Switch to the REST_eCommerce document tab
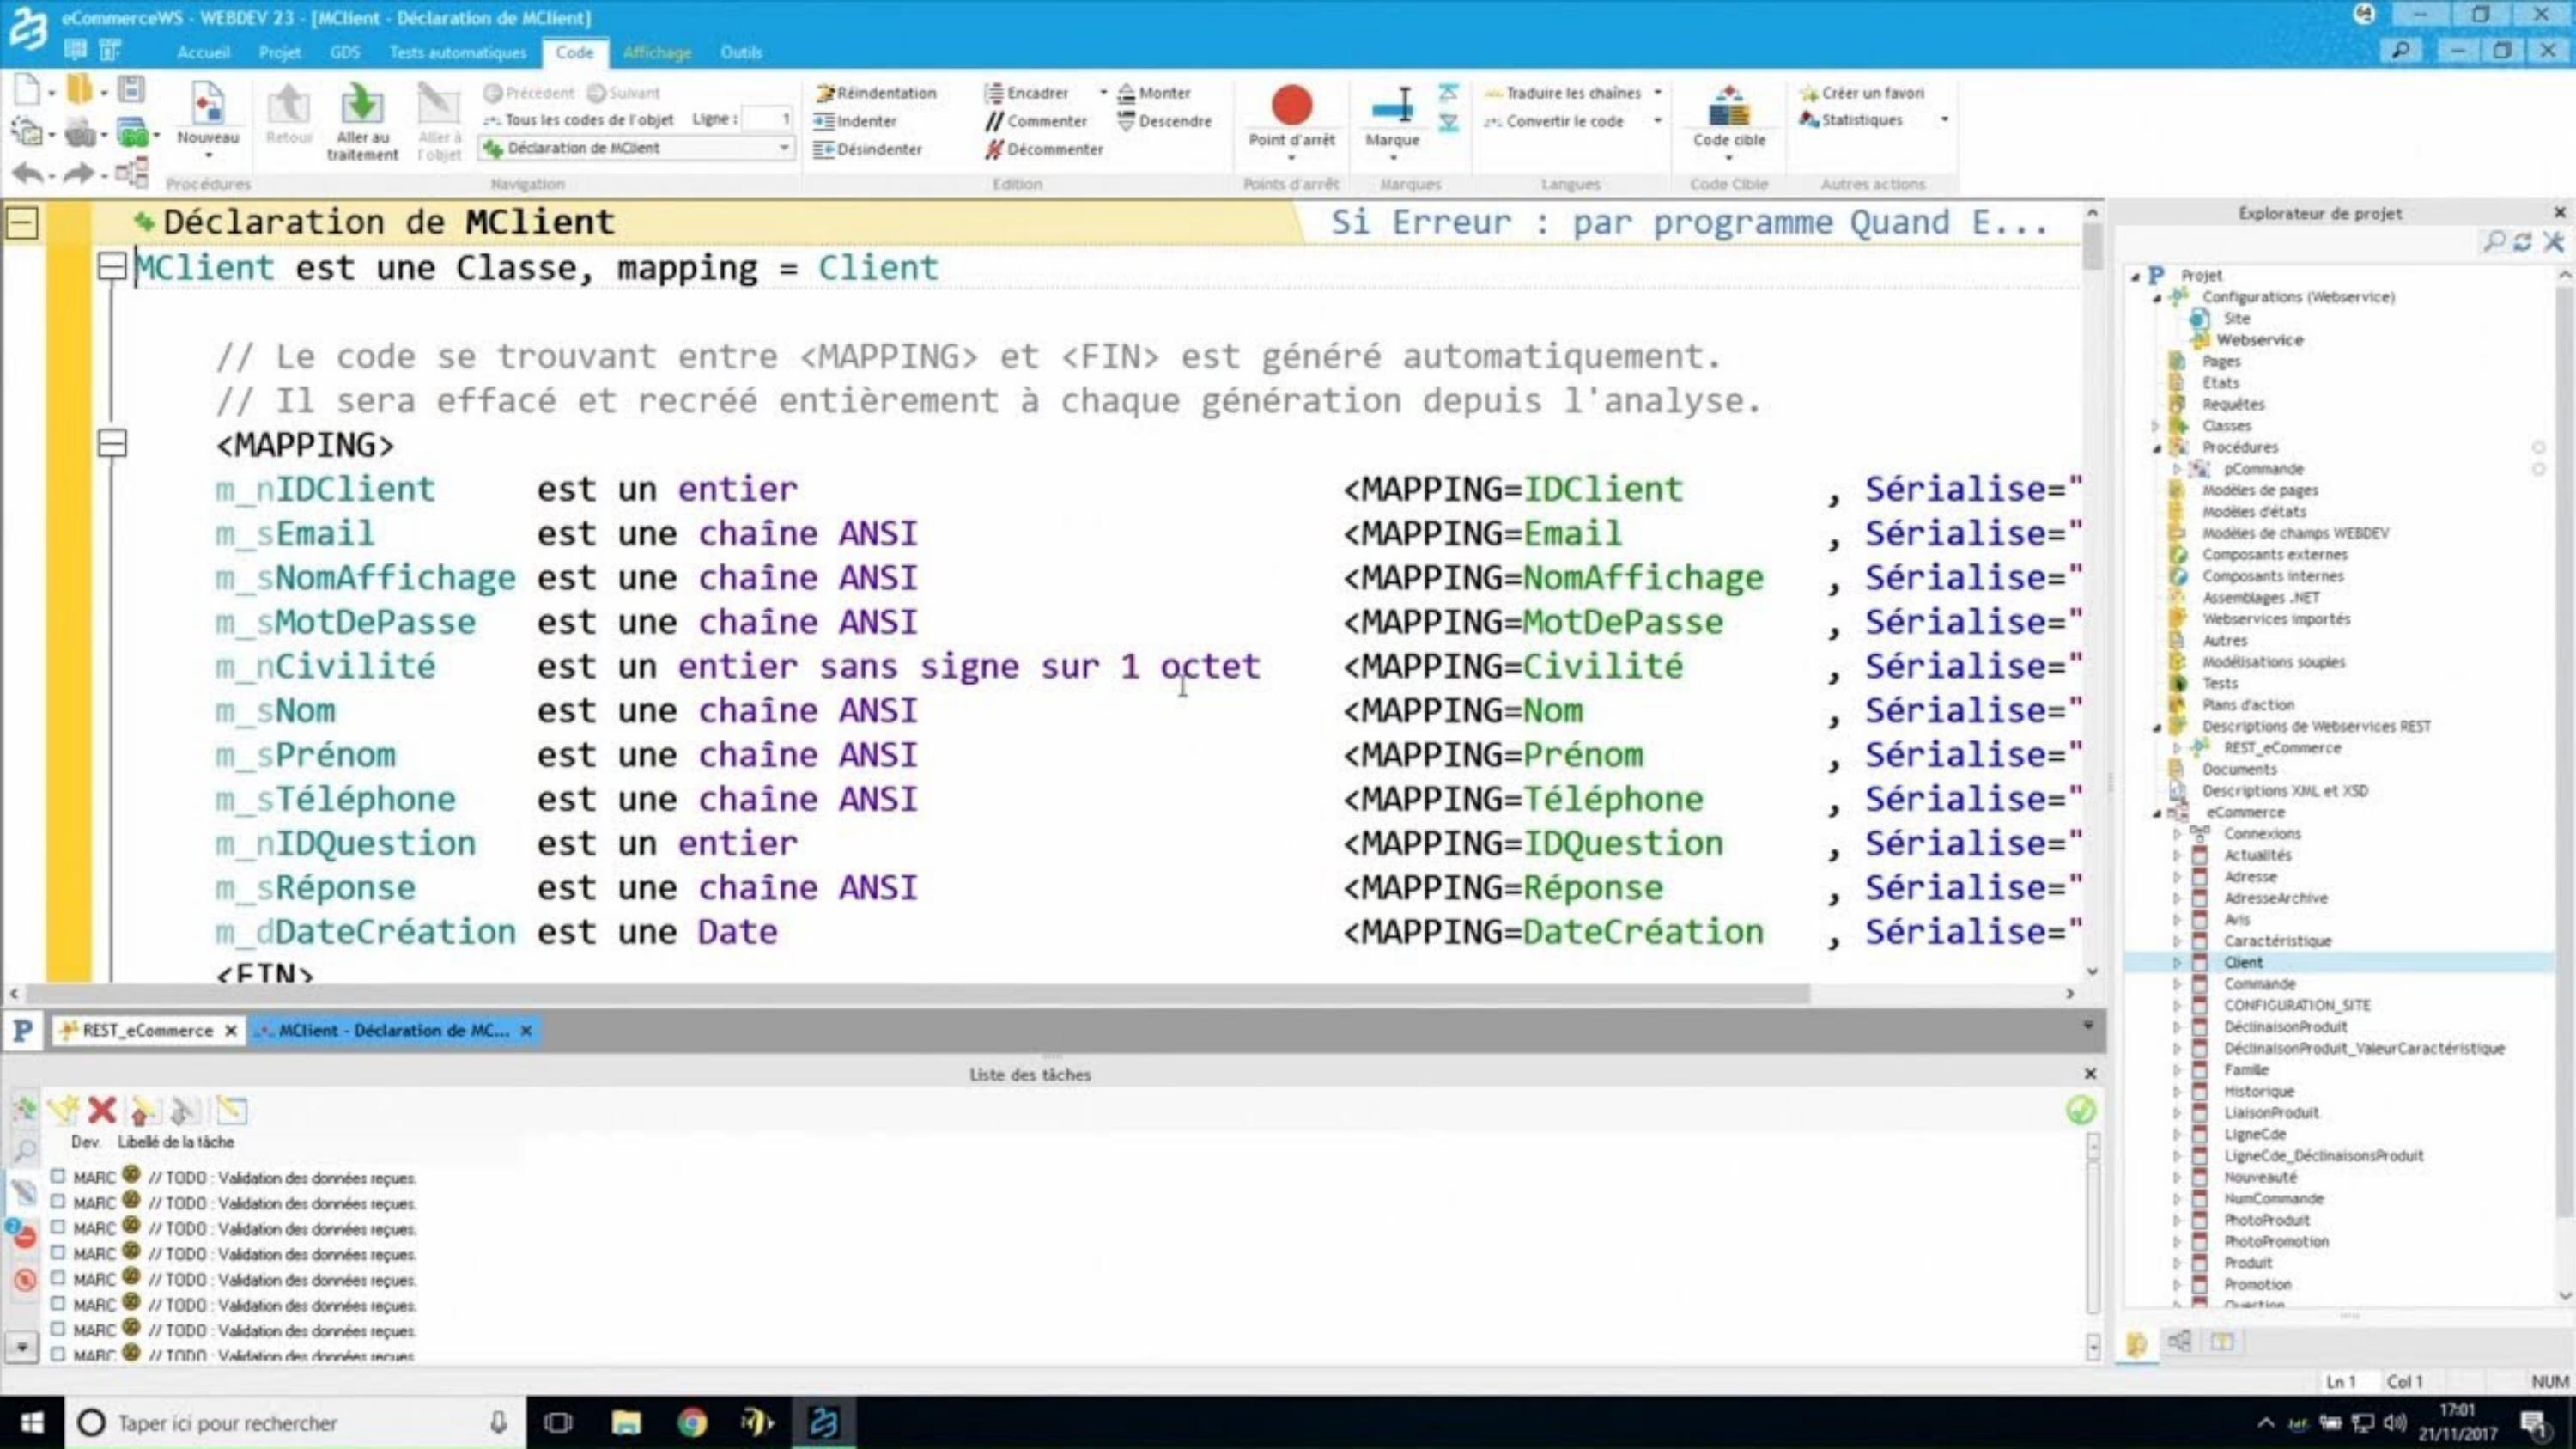The image size is (2576, 1449). 147,1030
